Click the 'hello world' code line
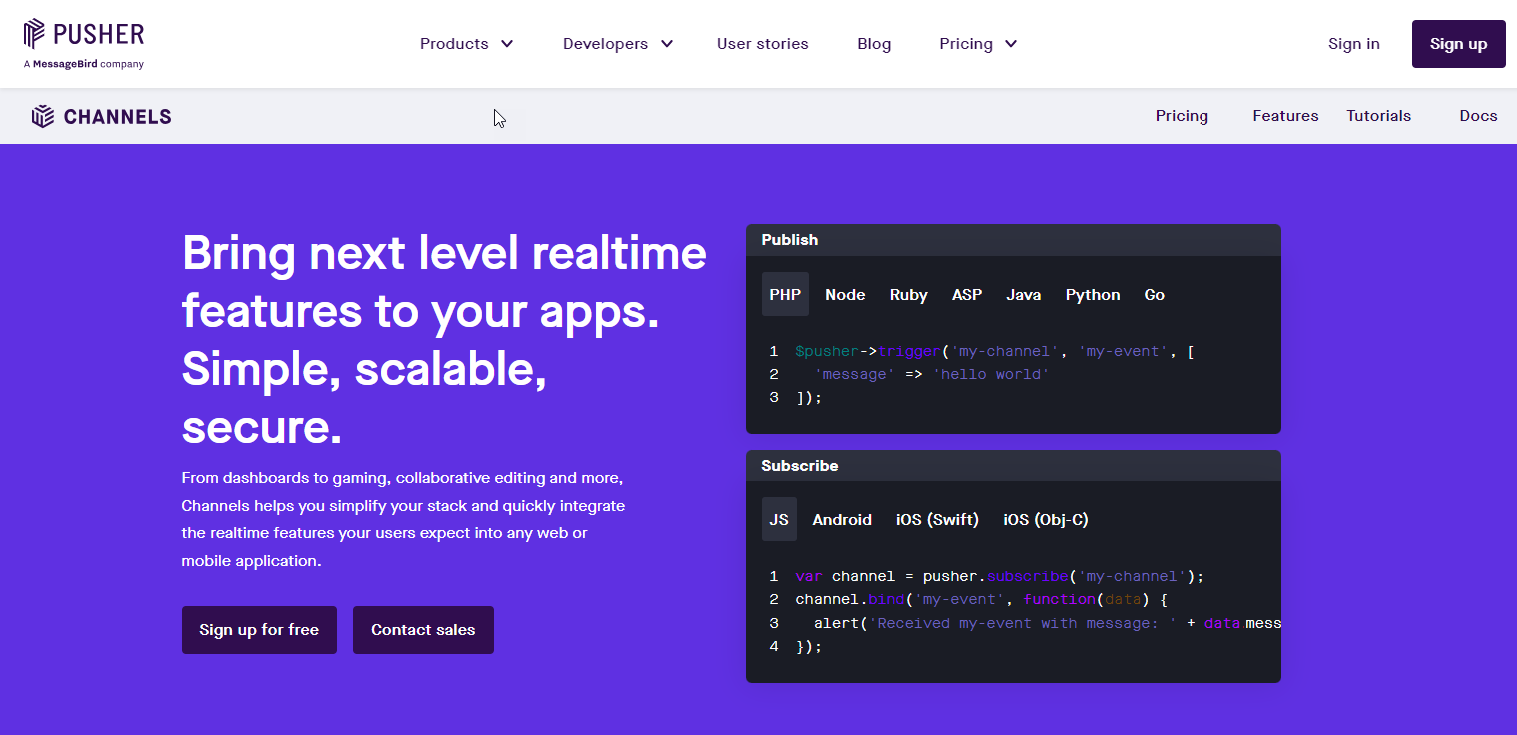 (x=932, y=375)
